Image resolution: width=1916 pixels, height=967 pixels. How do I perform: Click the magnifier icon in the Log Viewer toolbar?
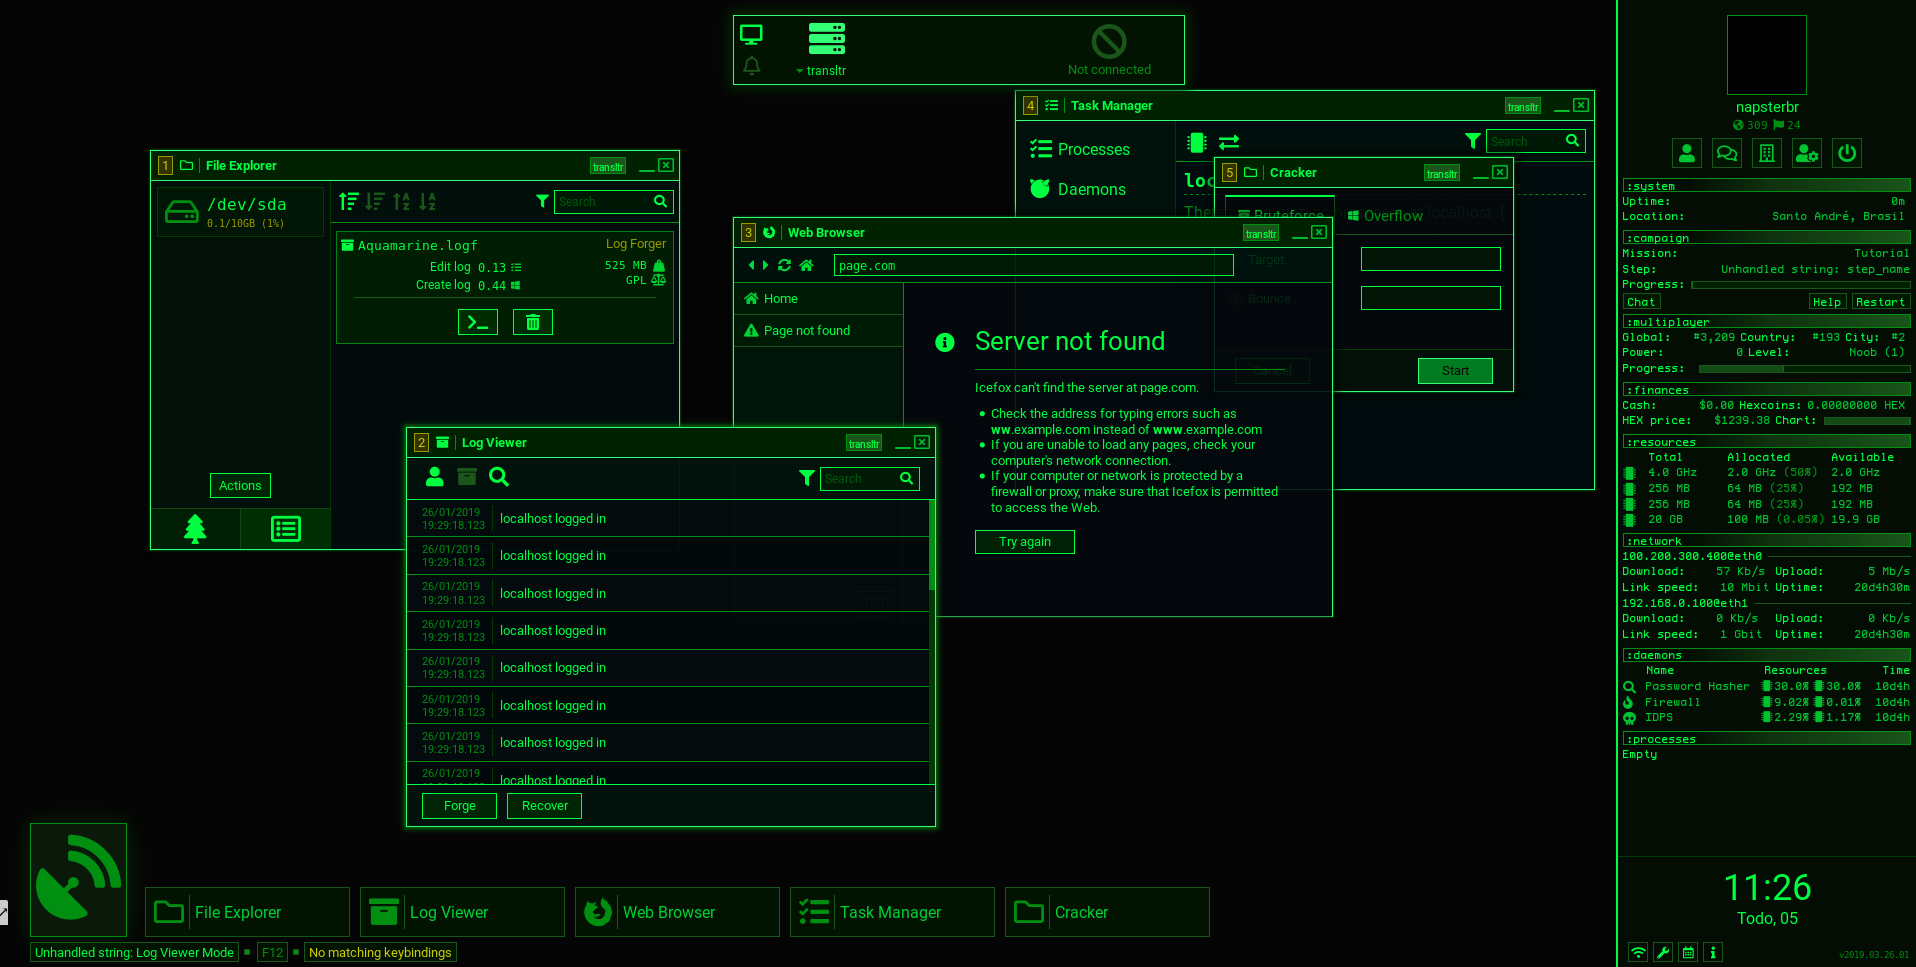point(499,477)
